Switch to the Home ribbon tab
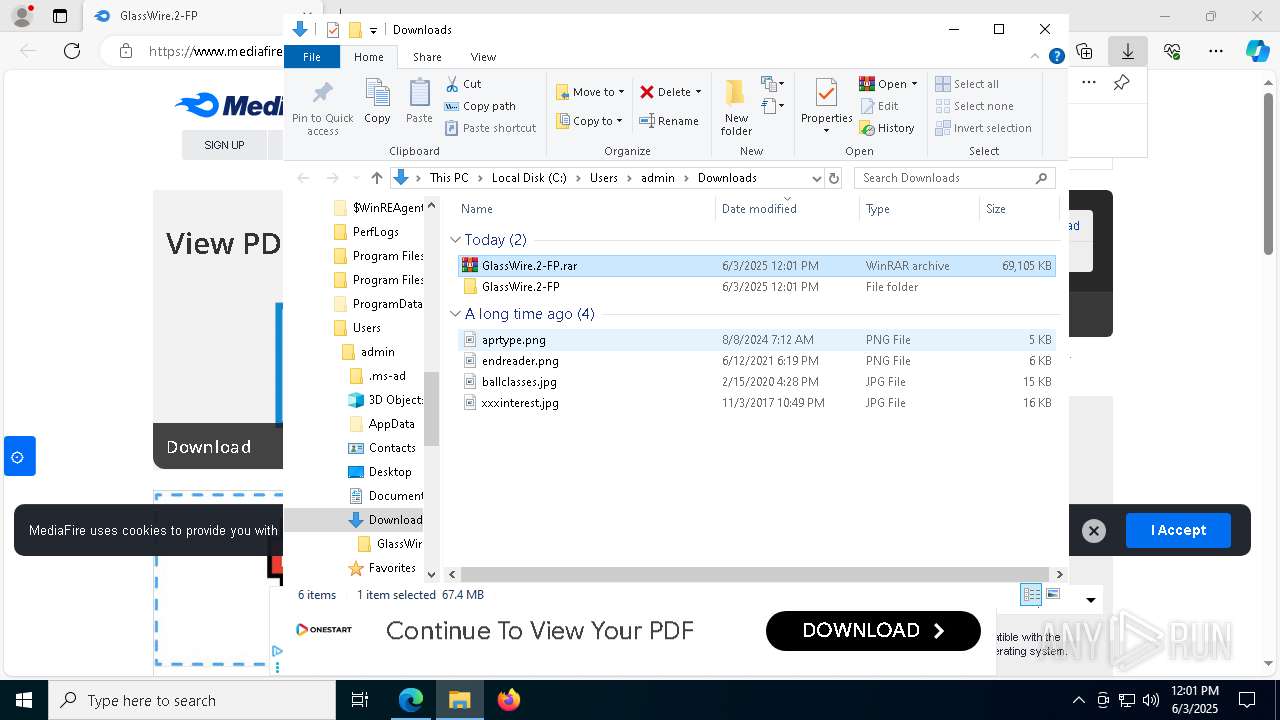The image size is (1280, 720). (x=368, y=57)
